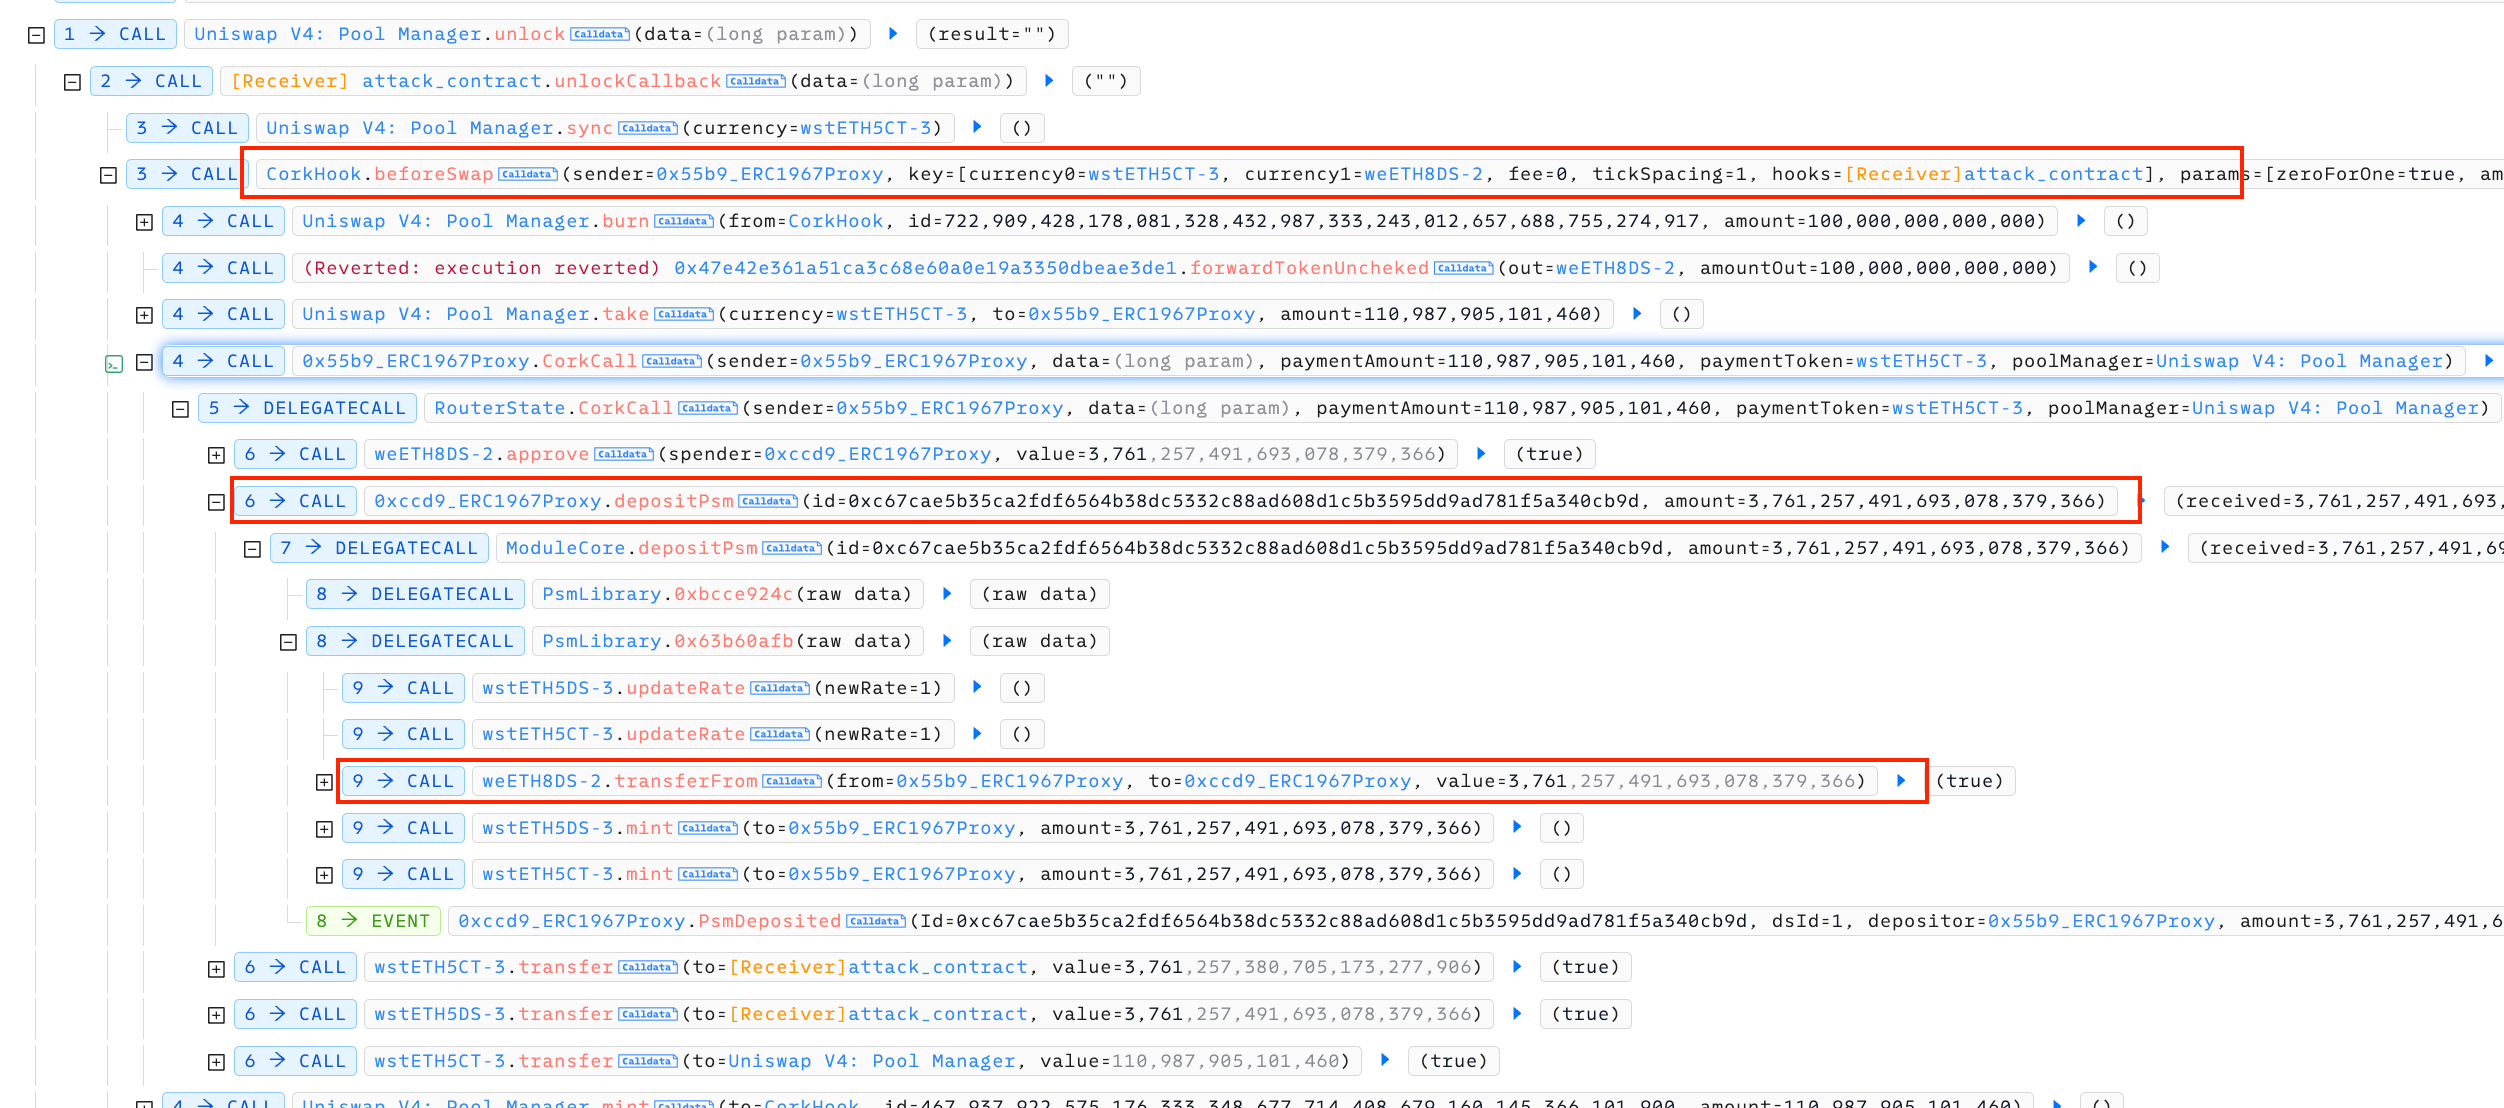Collapse the CorkHook.beforeSwap call node

point(108,175)
